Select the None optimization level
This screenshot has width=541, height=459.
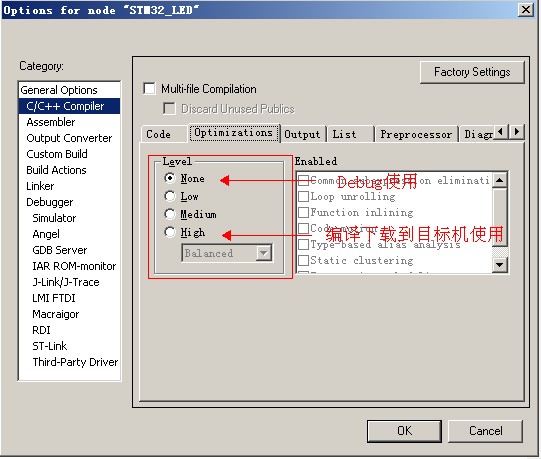click(x=170, y=178)
